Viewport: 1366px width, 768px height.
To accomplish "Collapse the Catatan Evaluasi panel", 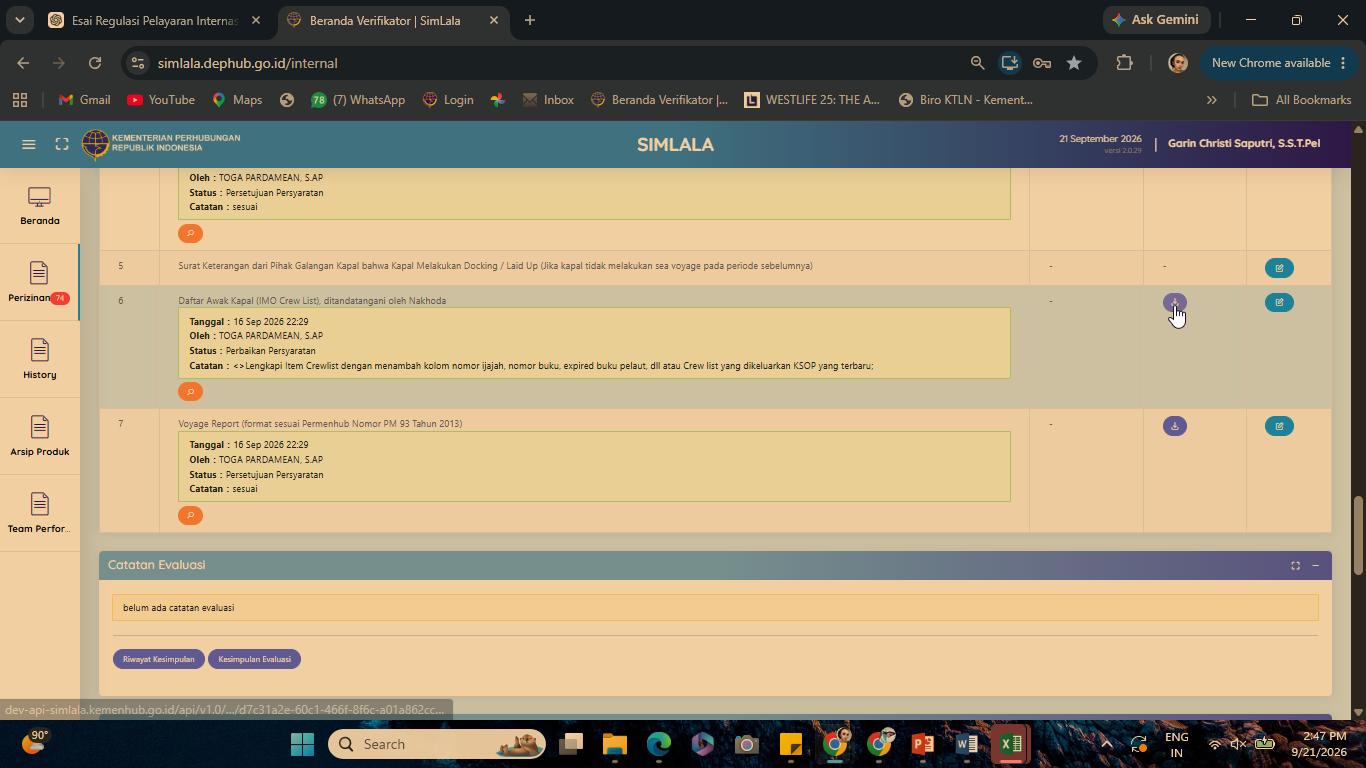I will [x=1315, y=566].
